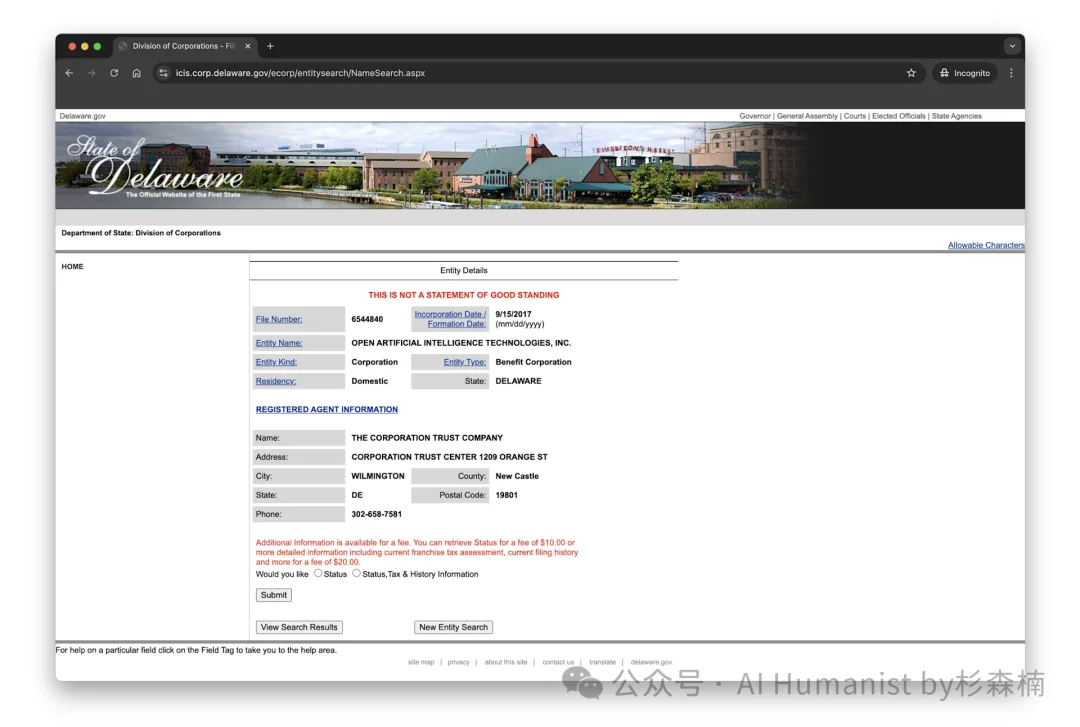Open the REGISTERED AGENT INFORMATION link
This screenshot has height=727, width=1080.
pyautogui.click(x=326, y=409)
